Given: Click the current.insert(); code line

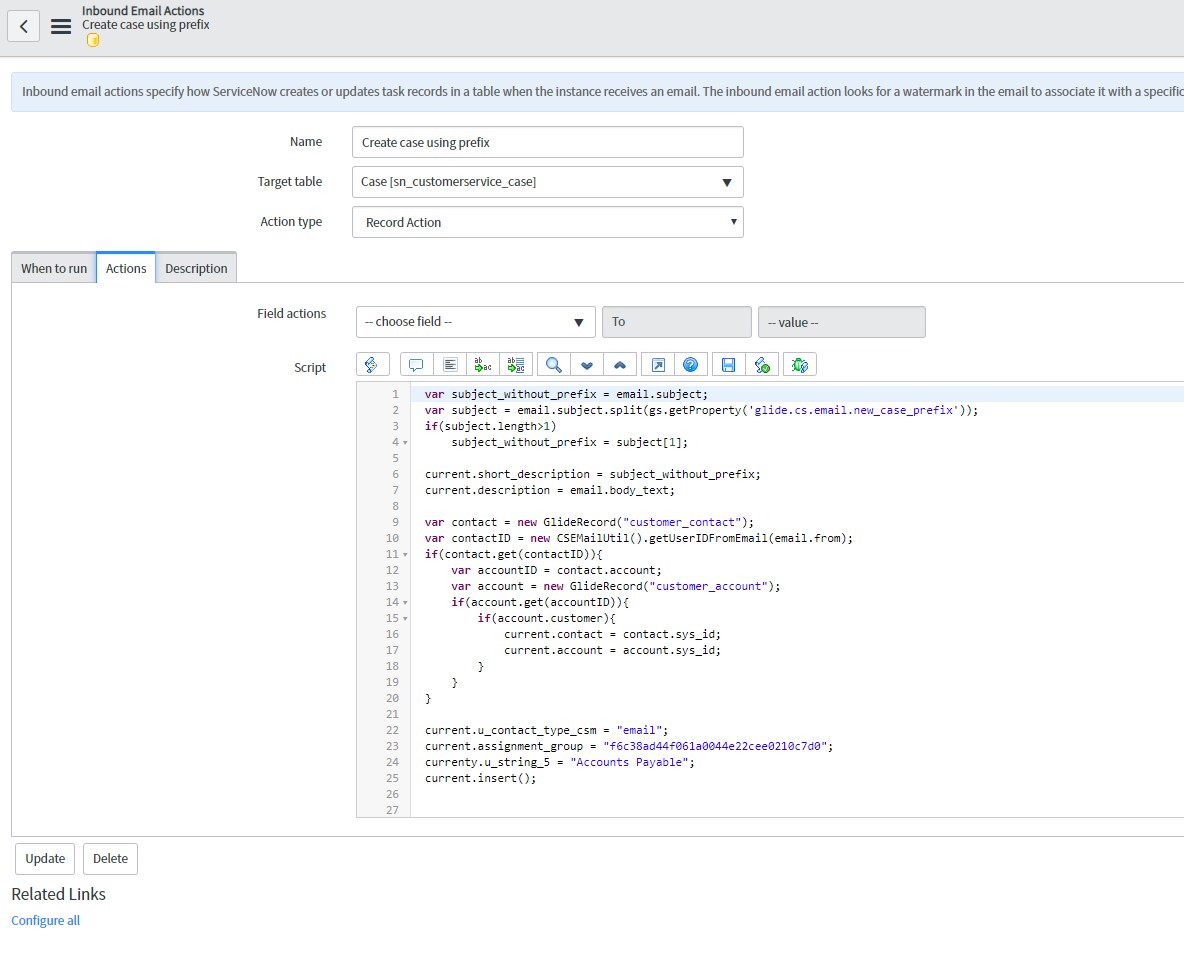Looking at the screenshot, I should pos(480,778).
